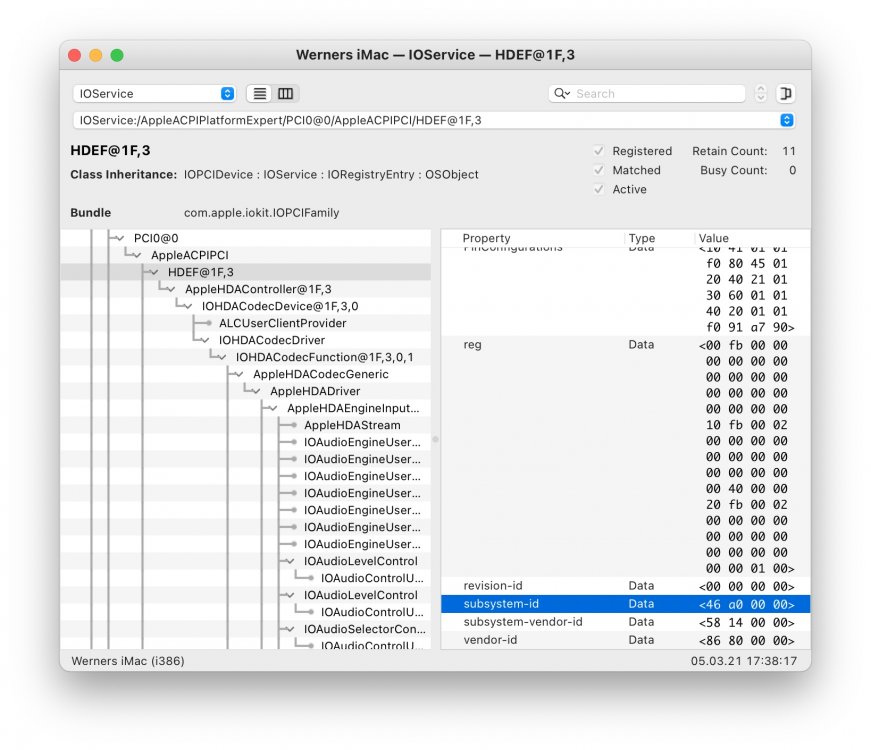Select the vendor-id property row

pyautogui.click(x=625, y=640)
